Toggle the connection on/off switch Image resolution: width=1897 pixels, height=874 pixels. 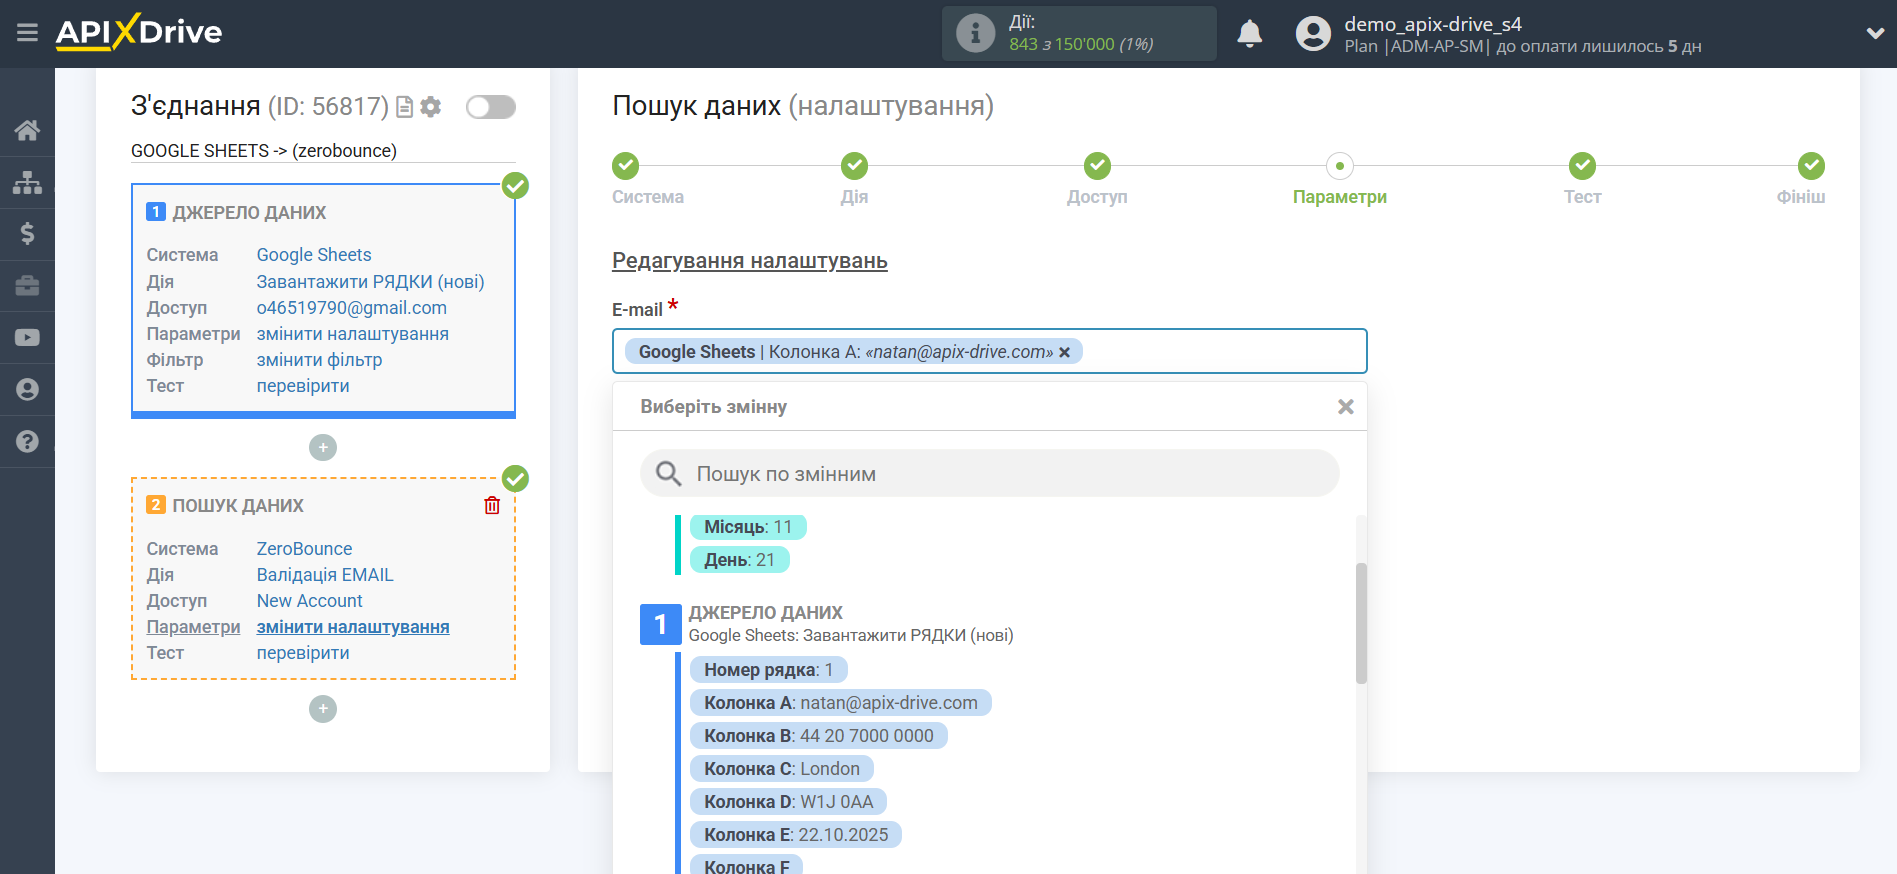click(490, 107)
